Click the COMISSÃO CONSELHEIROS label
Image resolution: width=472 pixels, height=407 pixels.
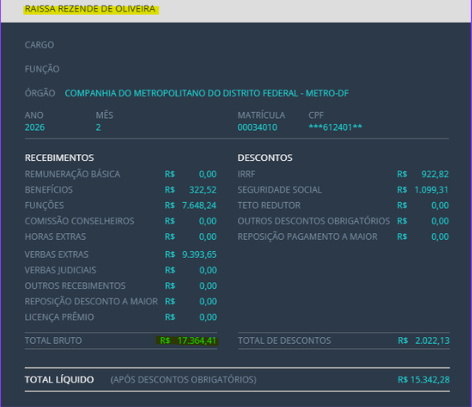79,221
